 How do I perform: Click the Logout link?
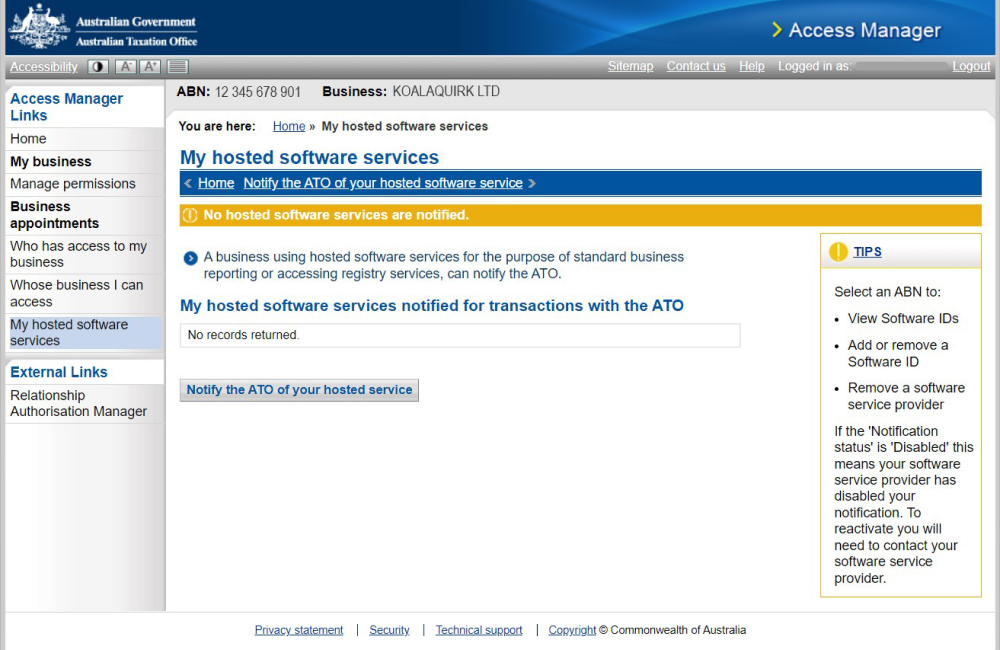(x=971, y=66)
